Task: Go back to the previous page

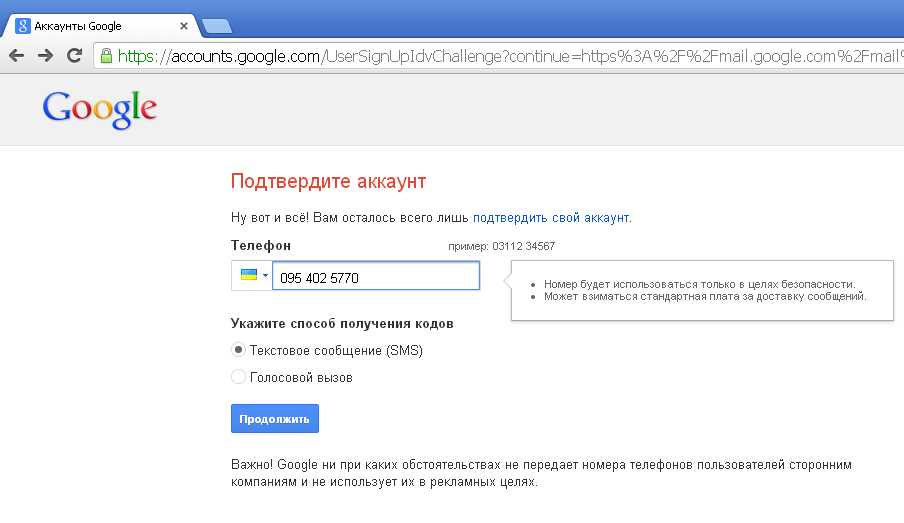Action: click(x=17, y=56)
